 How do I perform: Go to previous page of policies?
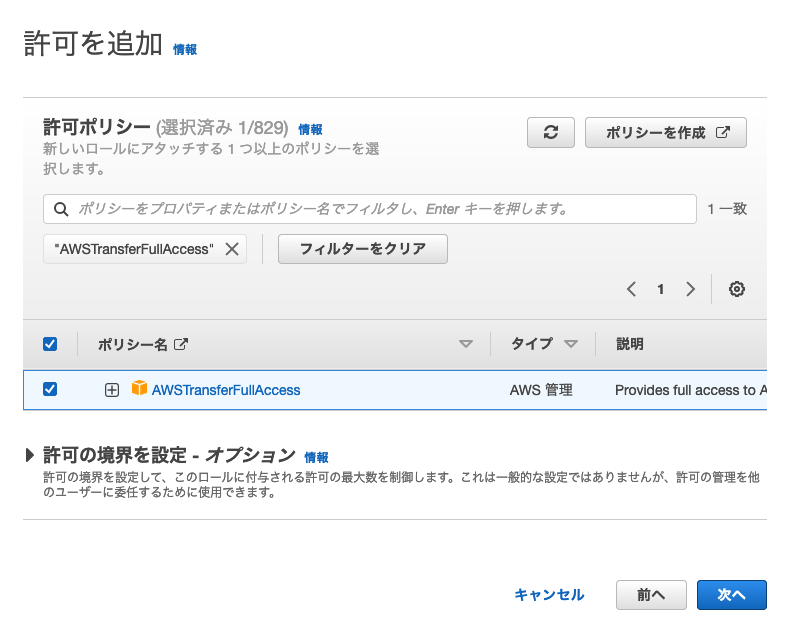click(631, 289)
